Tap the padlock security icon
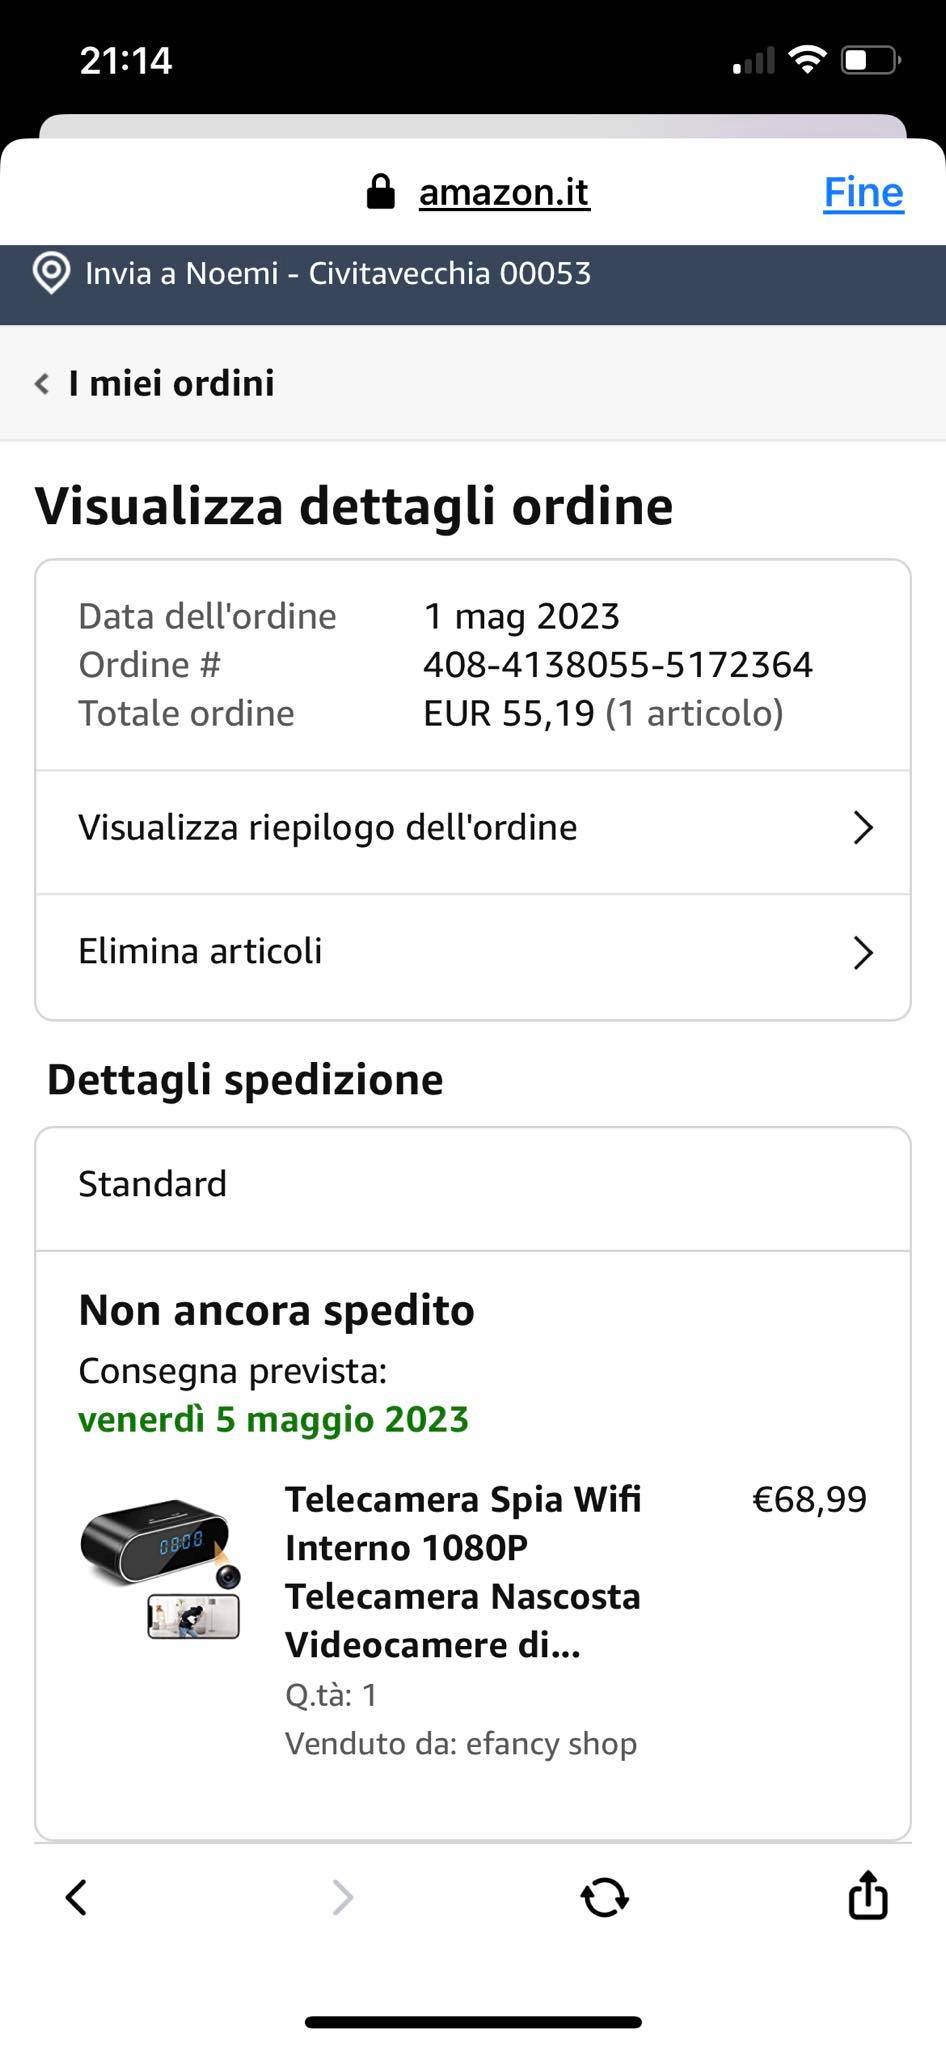 click(x=381, y=191)
